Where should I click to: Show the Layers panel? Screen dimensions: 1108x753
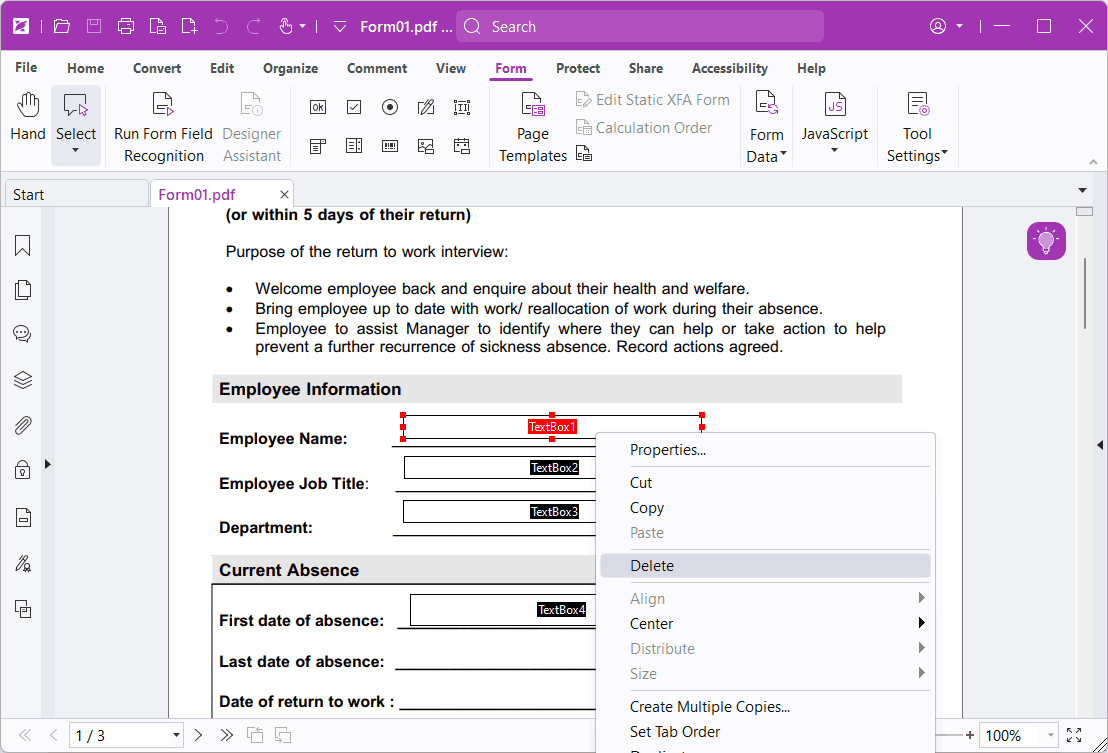pos(21,379)
